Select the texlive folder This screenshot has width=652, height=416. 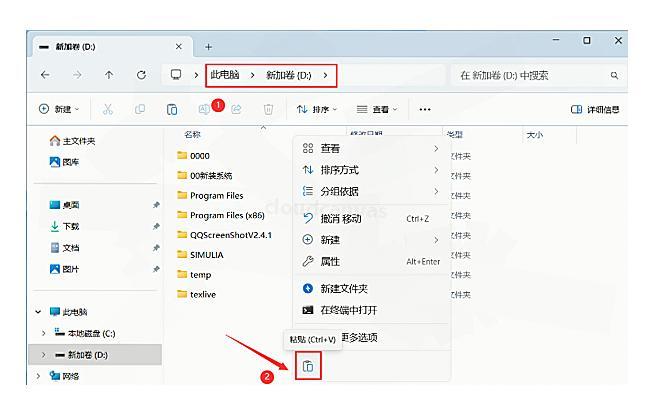pyautogui.click(x=196, y=294)
